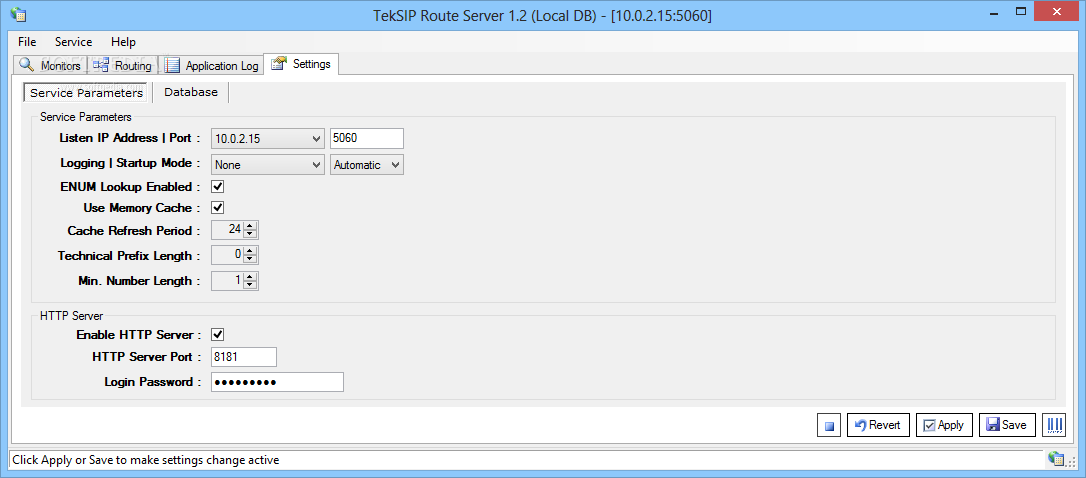Open the Help menu
Viewport: 1086px width, 478px height.
pyautogui.click(x=123, y=42)
